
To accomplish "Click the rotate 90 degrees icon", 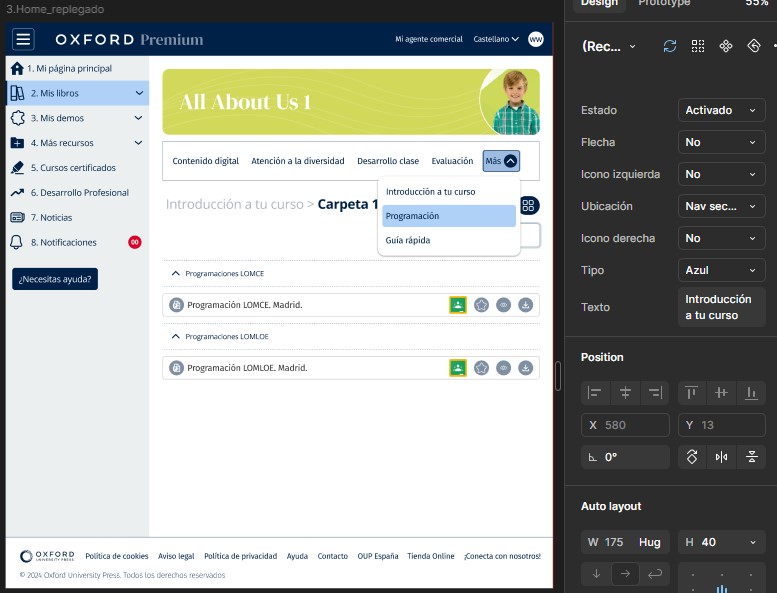I will [x=692, y=457].
